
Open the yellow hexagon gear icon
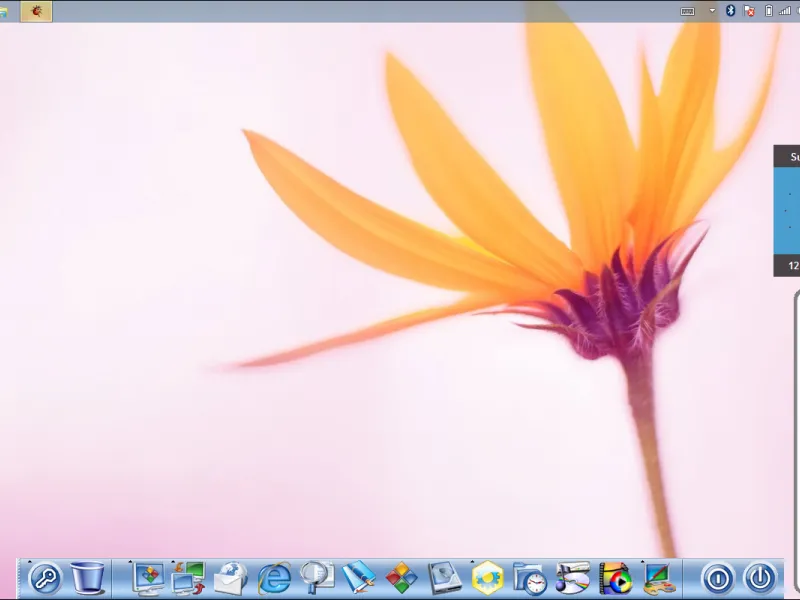click(x=487, y=578)
